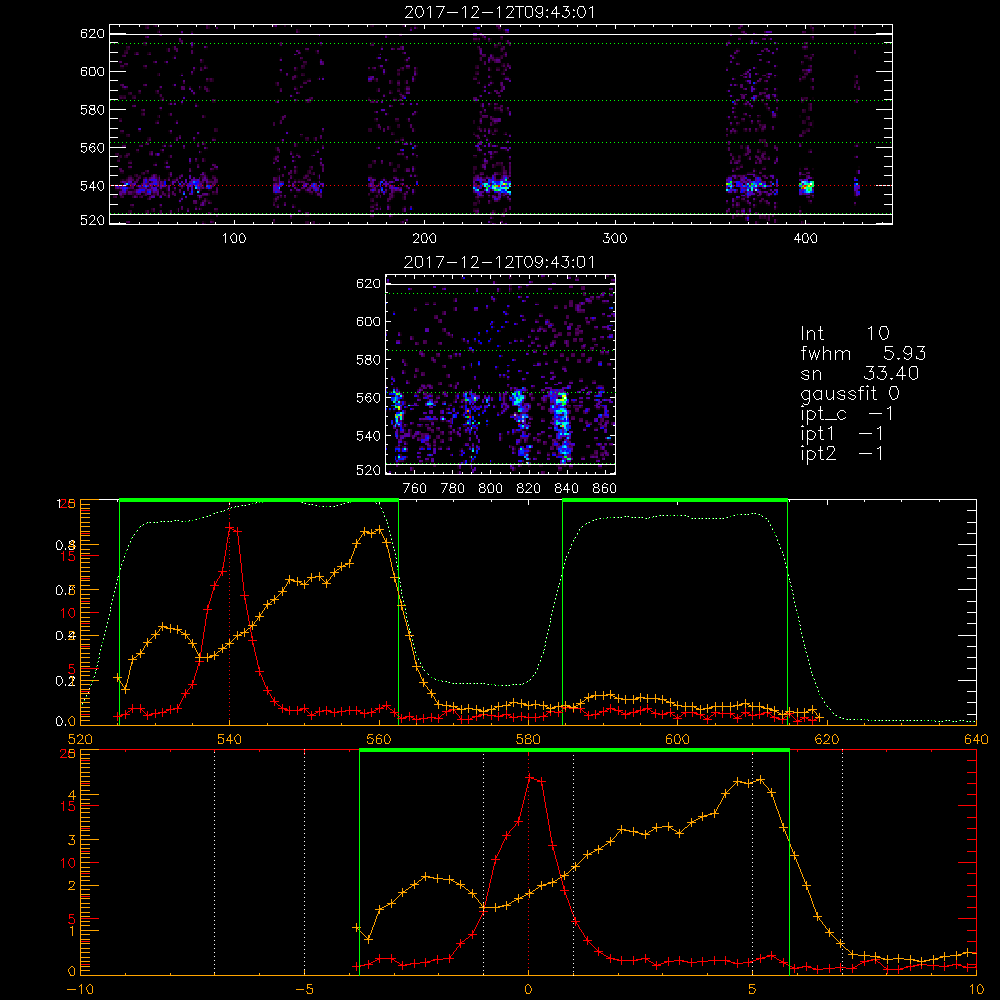Image resolution: width=1000 pixels, height=1000 pixels.
Task: Click x-axis label 400 on the wide spectrogram
Action: click(x=805, y=239)
